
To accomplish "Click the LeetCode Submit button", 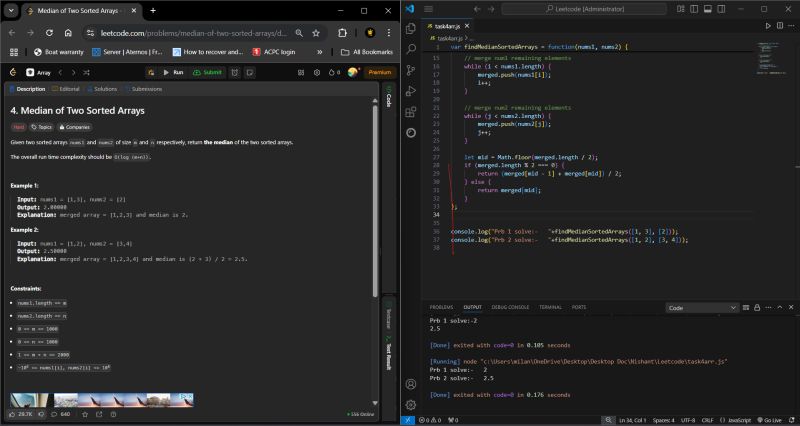I will pyautogui.click(x=207, y=72).
